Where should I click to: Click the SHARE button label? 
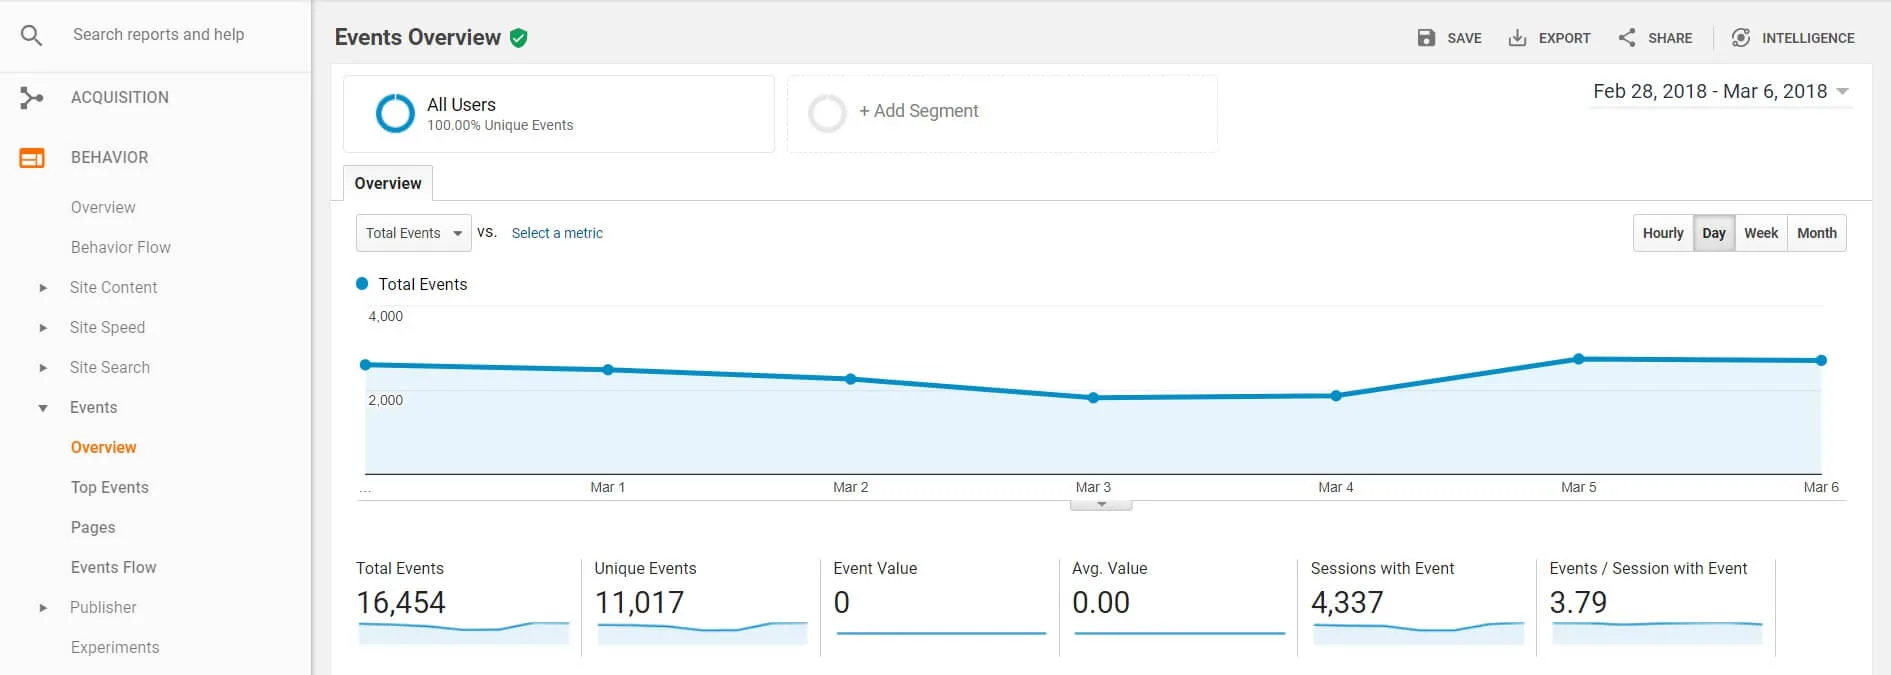(1670, 38)
